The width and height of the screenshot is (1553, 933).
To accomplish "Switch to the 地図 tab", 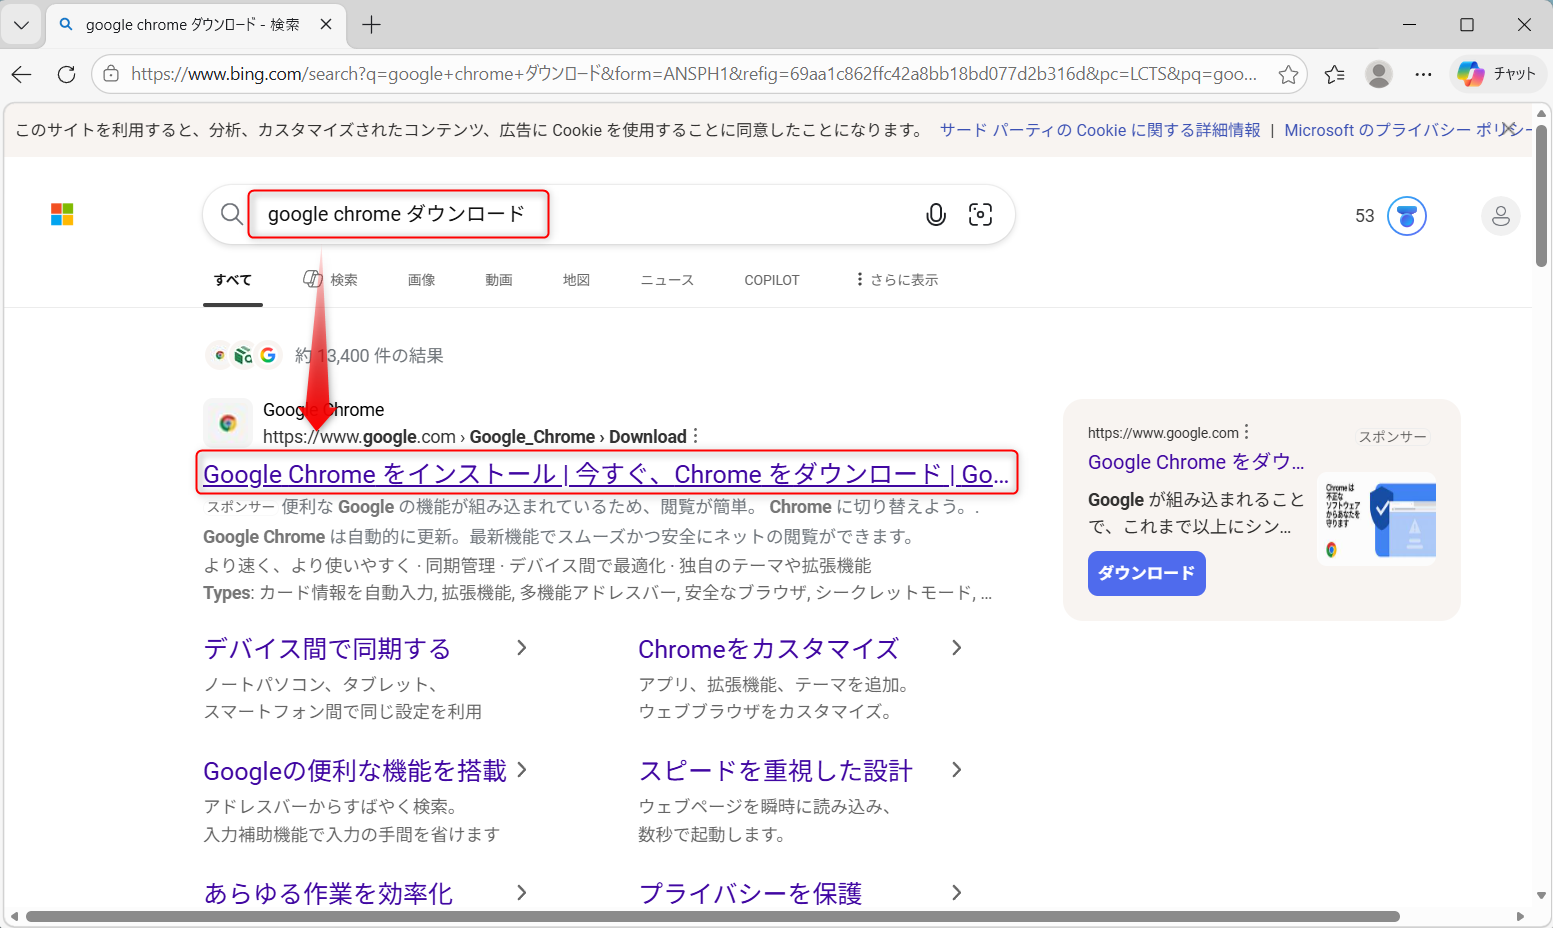I will 577,280.
